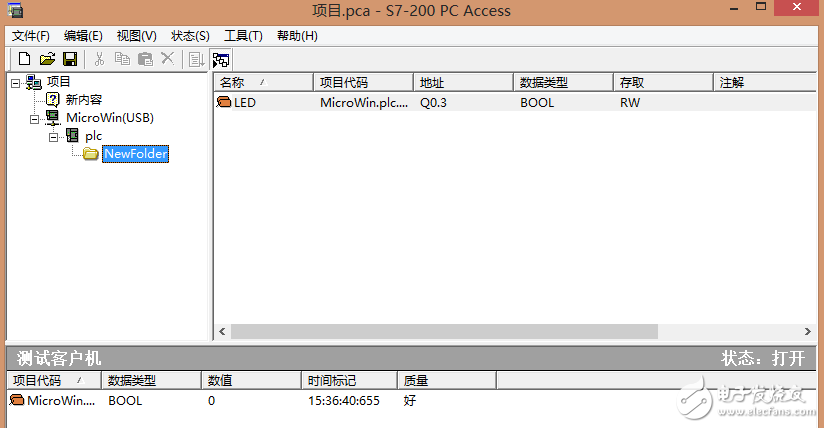Open the 工具(T) menu
The height and width of the screenshot is (428, 824).
click(x=243, y=36)
